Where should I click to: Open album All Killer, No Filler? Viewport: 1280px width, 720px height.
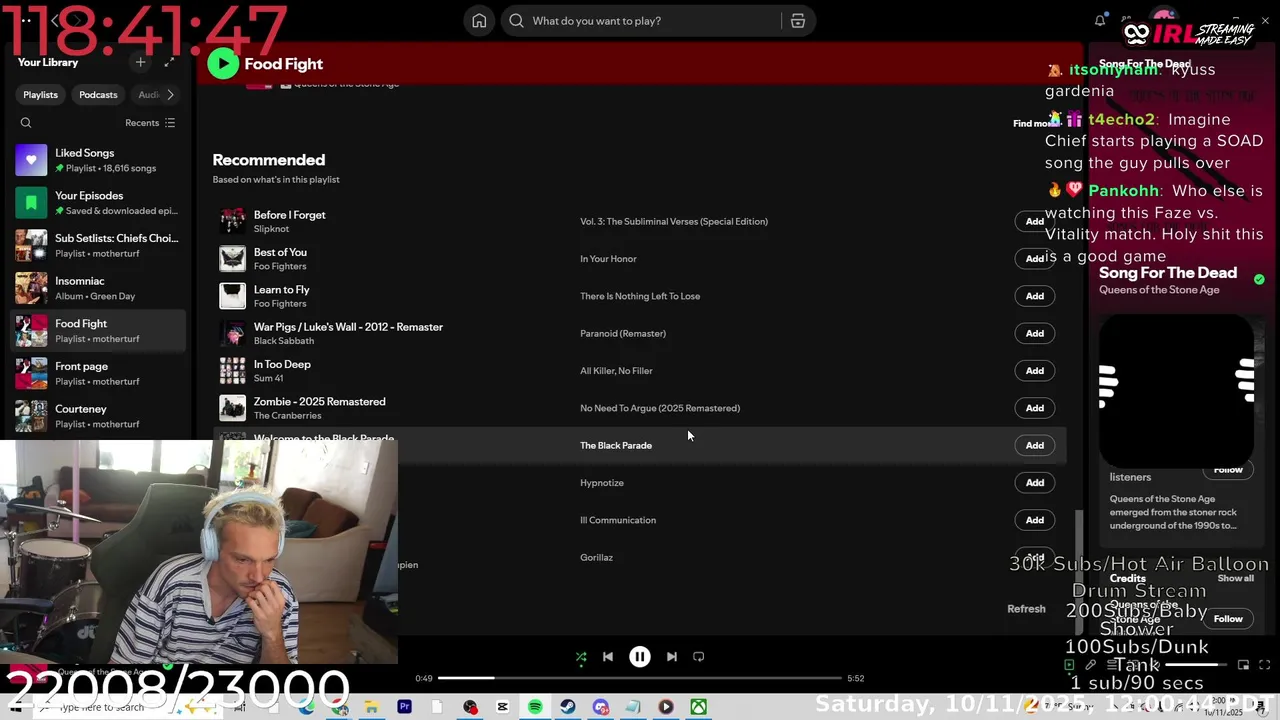tap(616, 371)
